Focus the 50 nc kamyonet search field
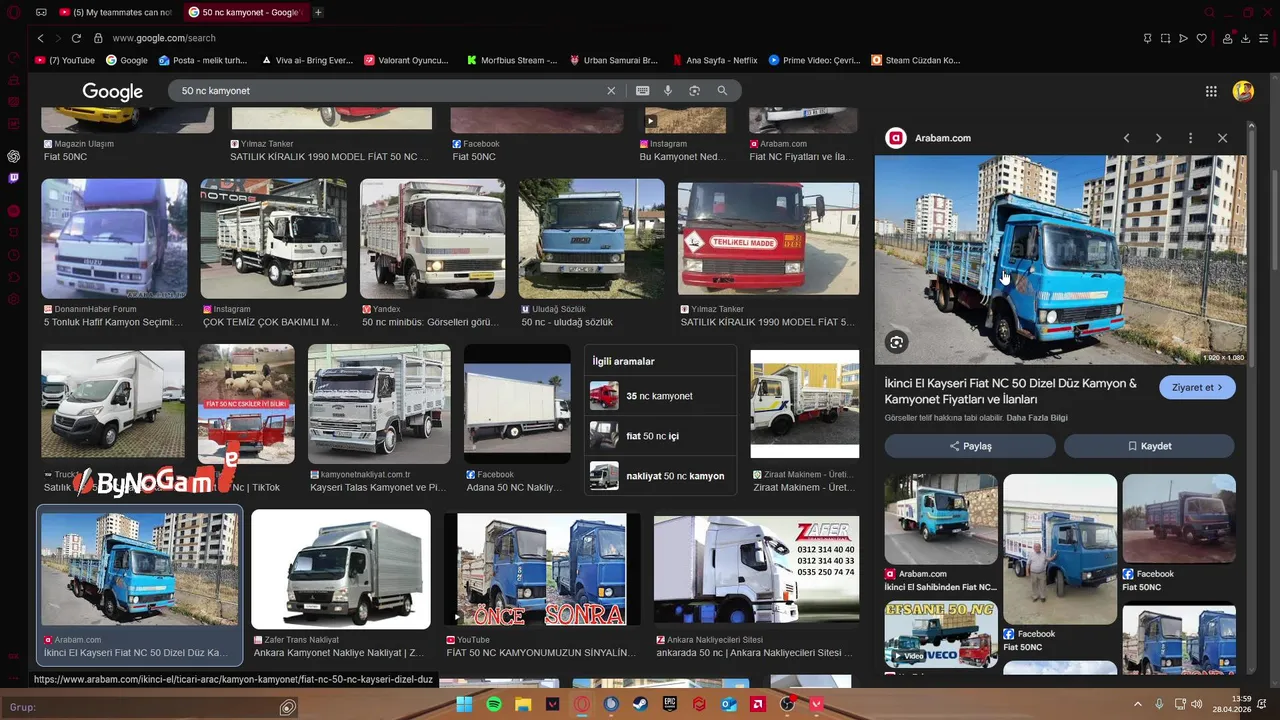Image resolution: width=1280 pixels, height=720 pixels. click(390, 91)
